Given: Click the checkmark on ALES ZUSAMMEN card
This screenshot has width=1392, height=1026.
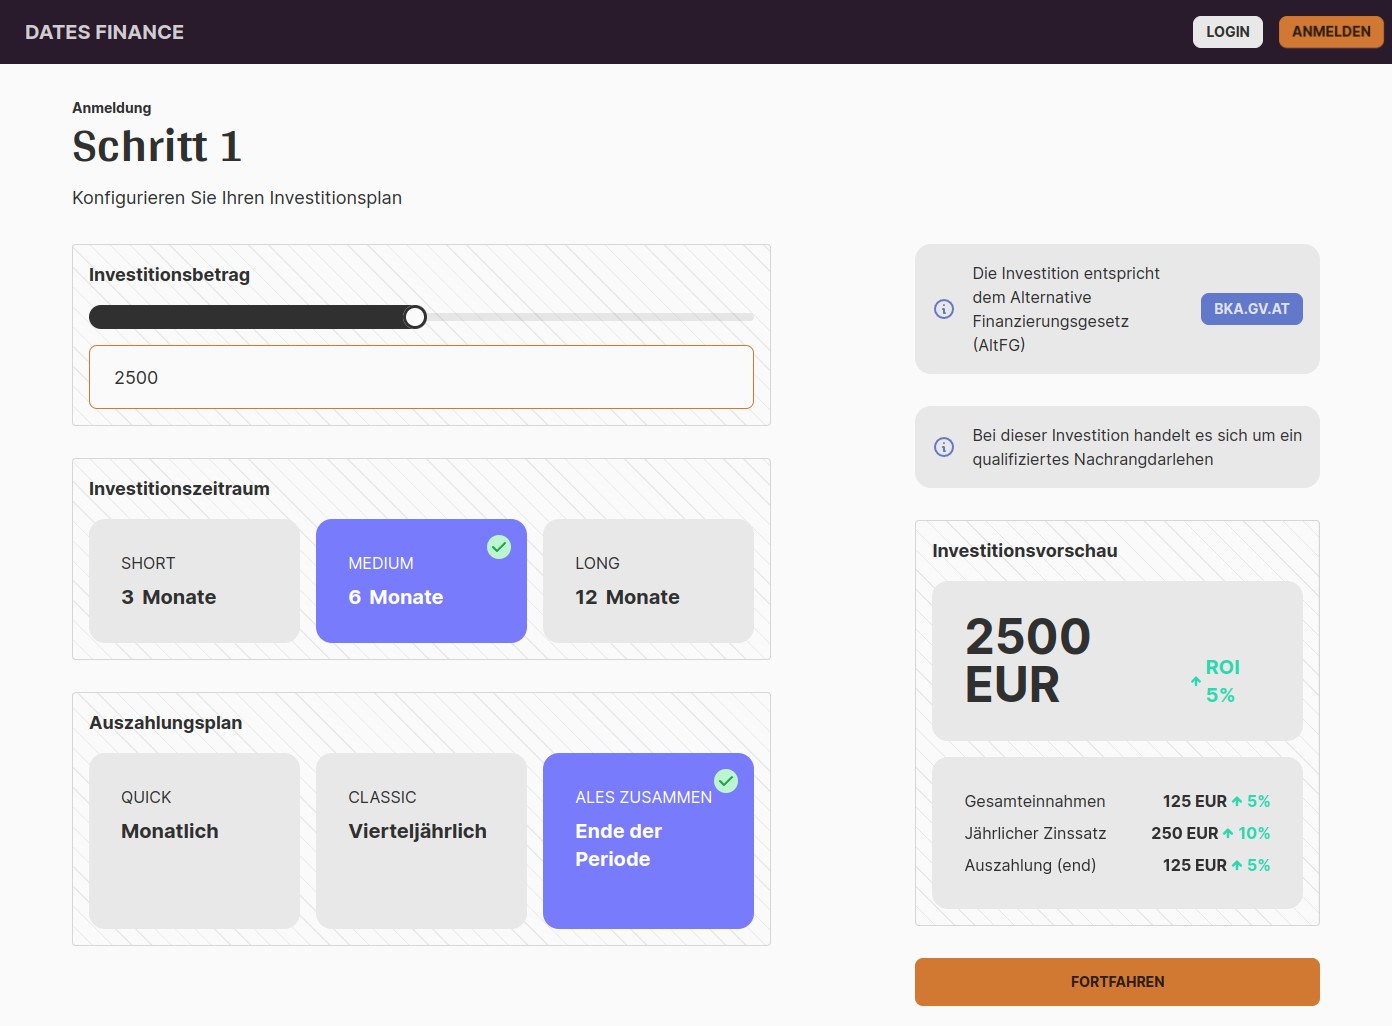Looking at the screenshot, I should (x=726, y=781).
